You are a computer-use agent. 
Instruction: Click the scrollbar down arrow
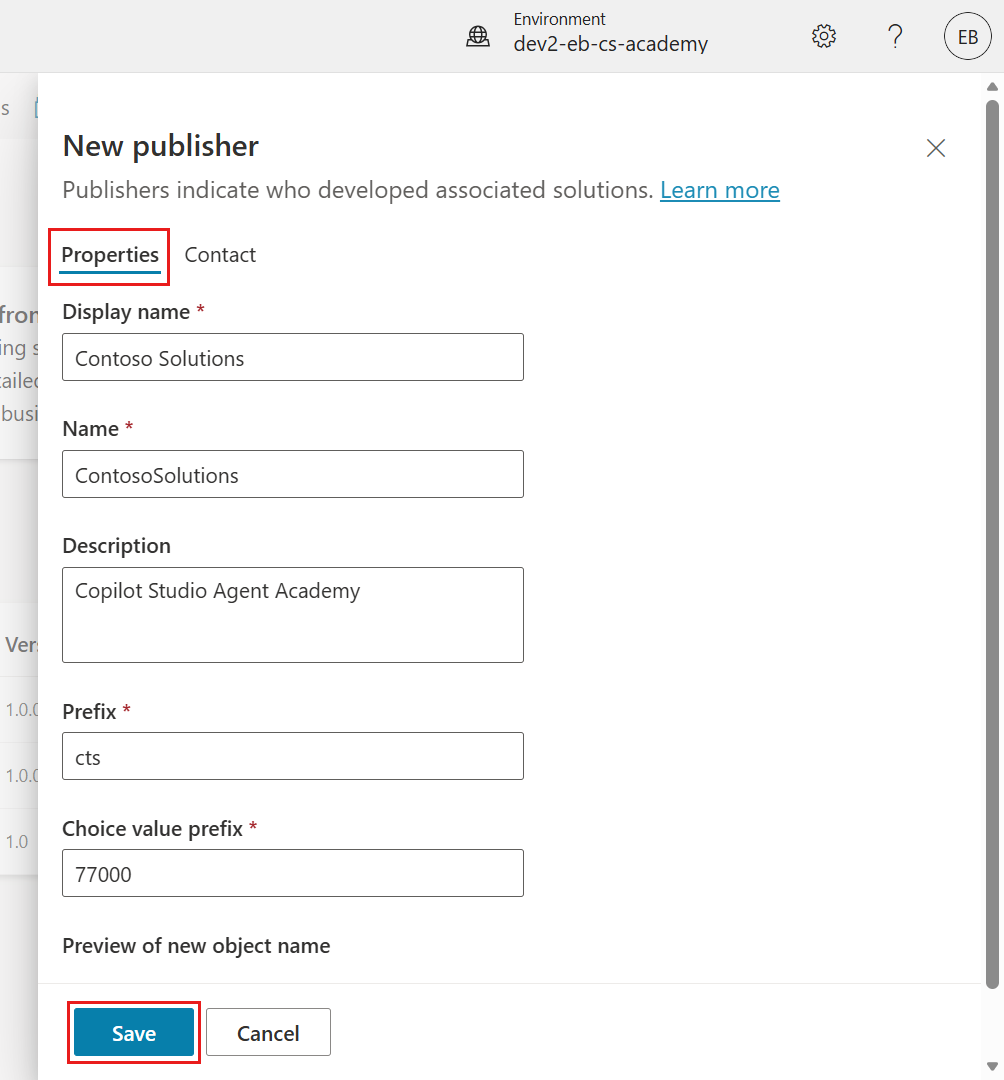(992, 1066)
